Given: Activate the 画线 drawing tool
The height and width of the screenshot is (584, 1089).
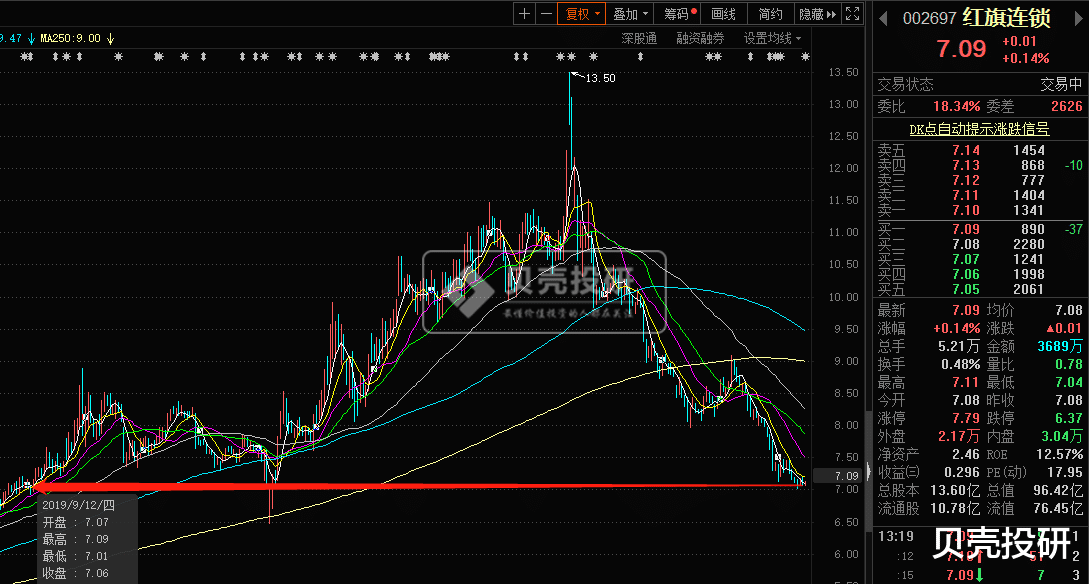Looking at the screenshot, I should pos(723,13).
